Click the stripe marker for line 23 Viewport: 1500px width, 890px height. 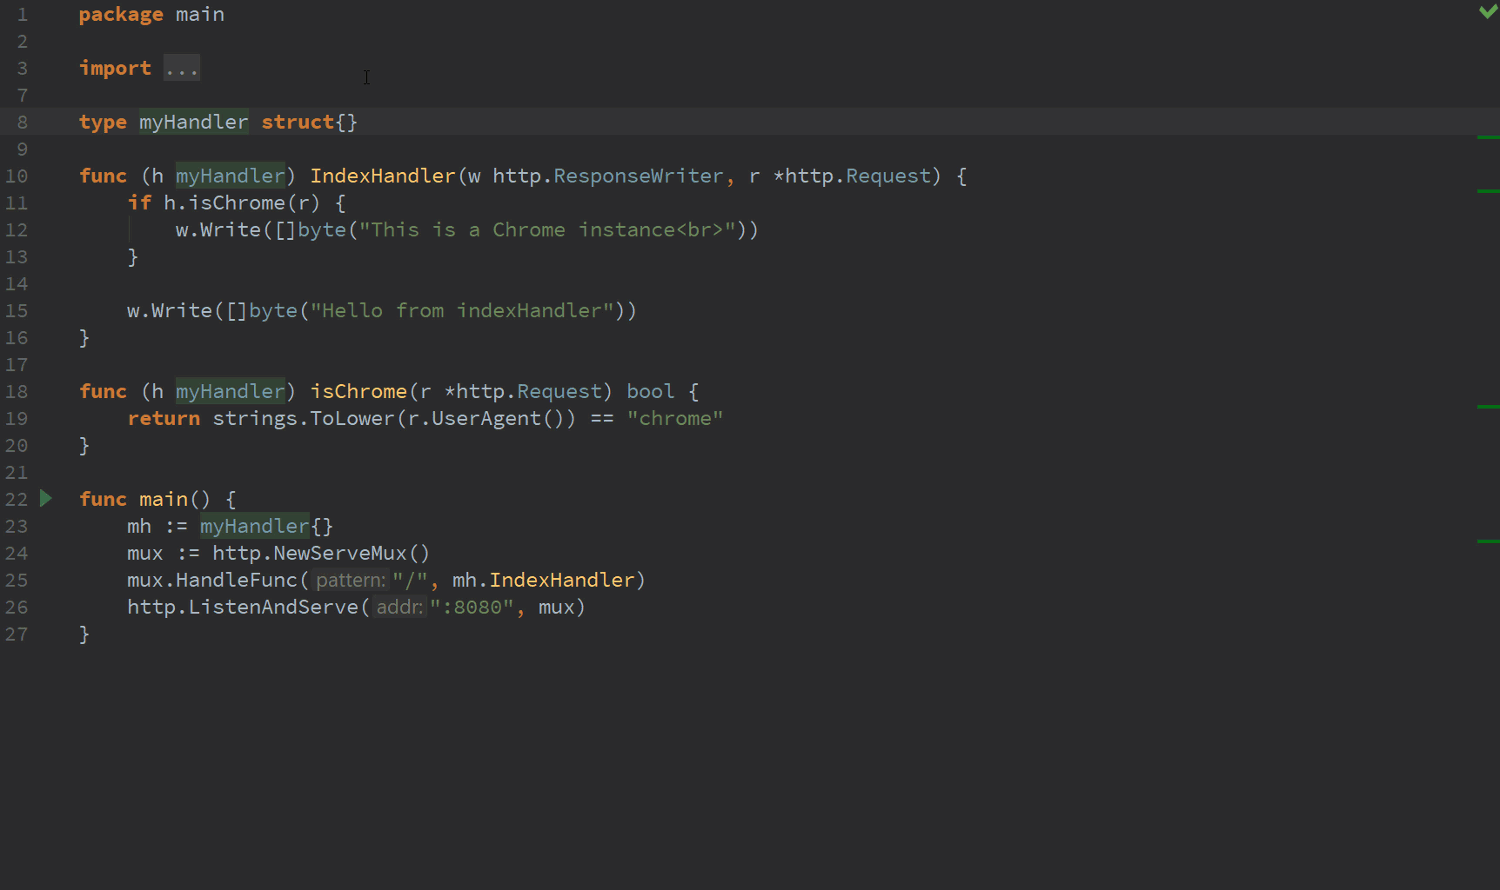click(x=1488, y=541)
